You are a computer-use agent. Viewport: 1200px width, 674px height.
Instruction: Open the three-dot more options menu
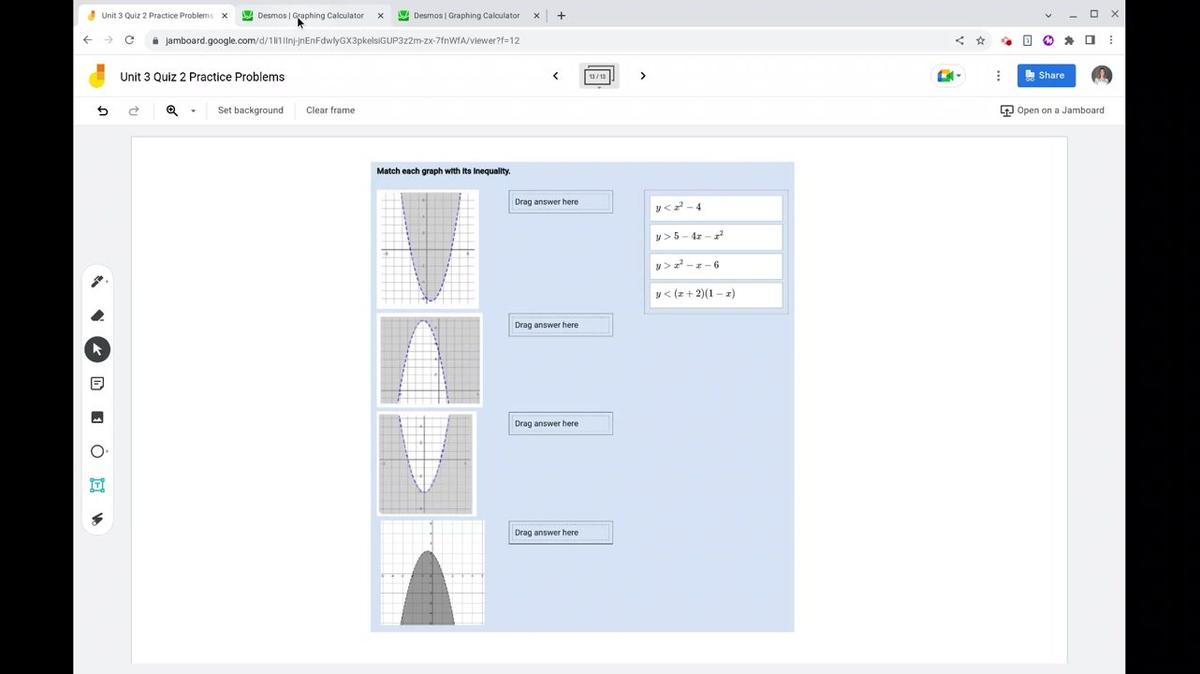[997, 75]
